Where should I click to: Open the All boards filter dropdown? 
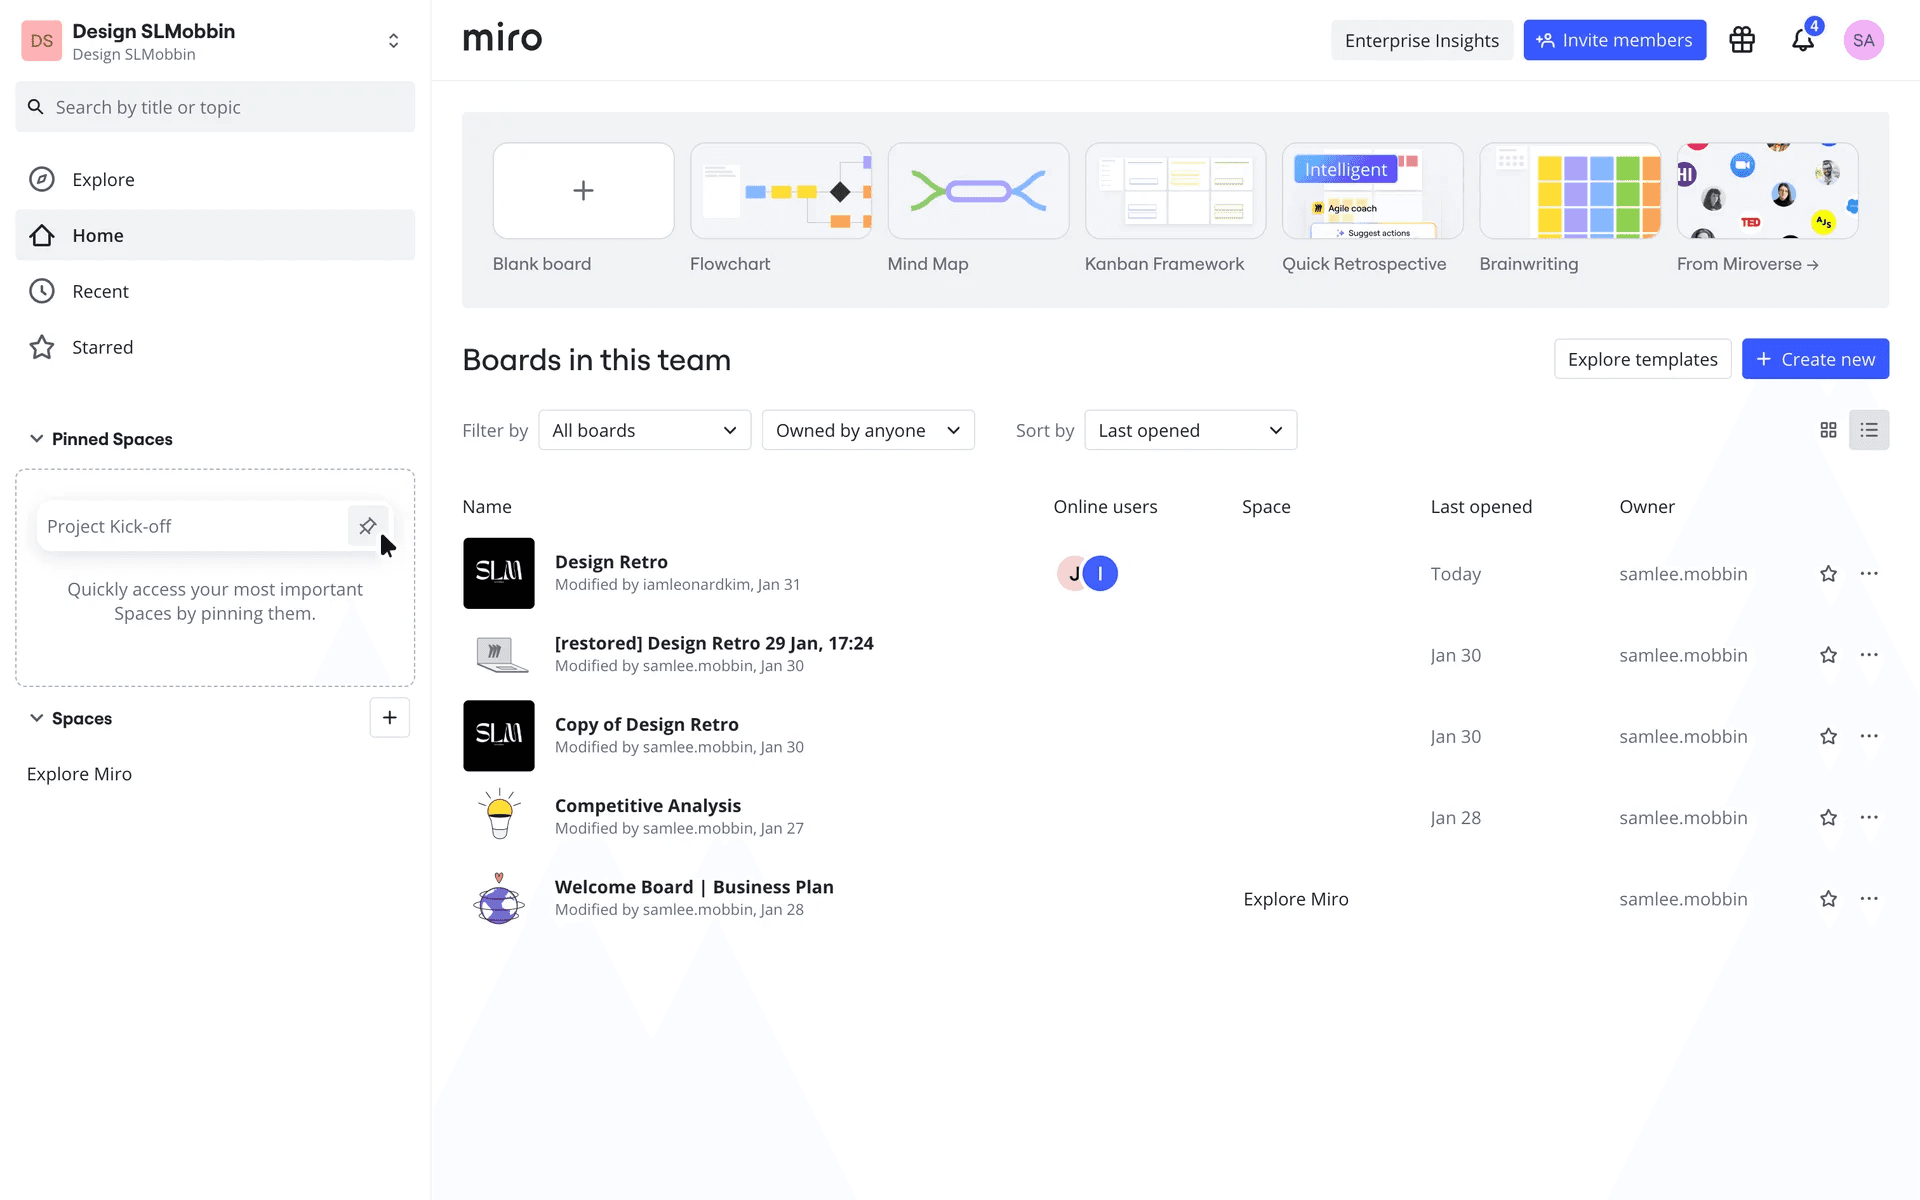coord(644,430)
